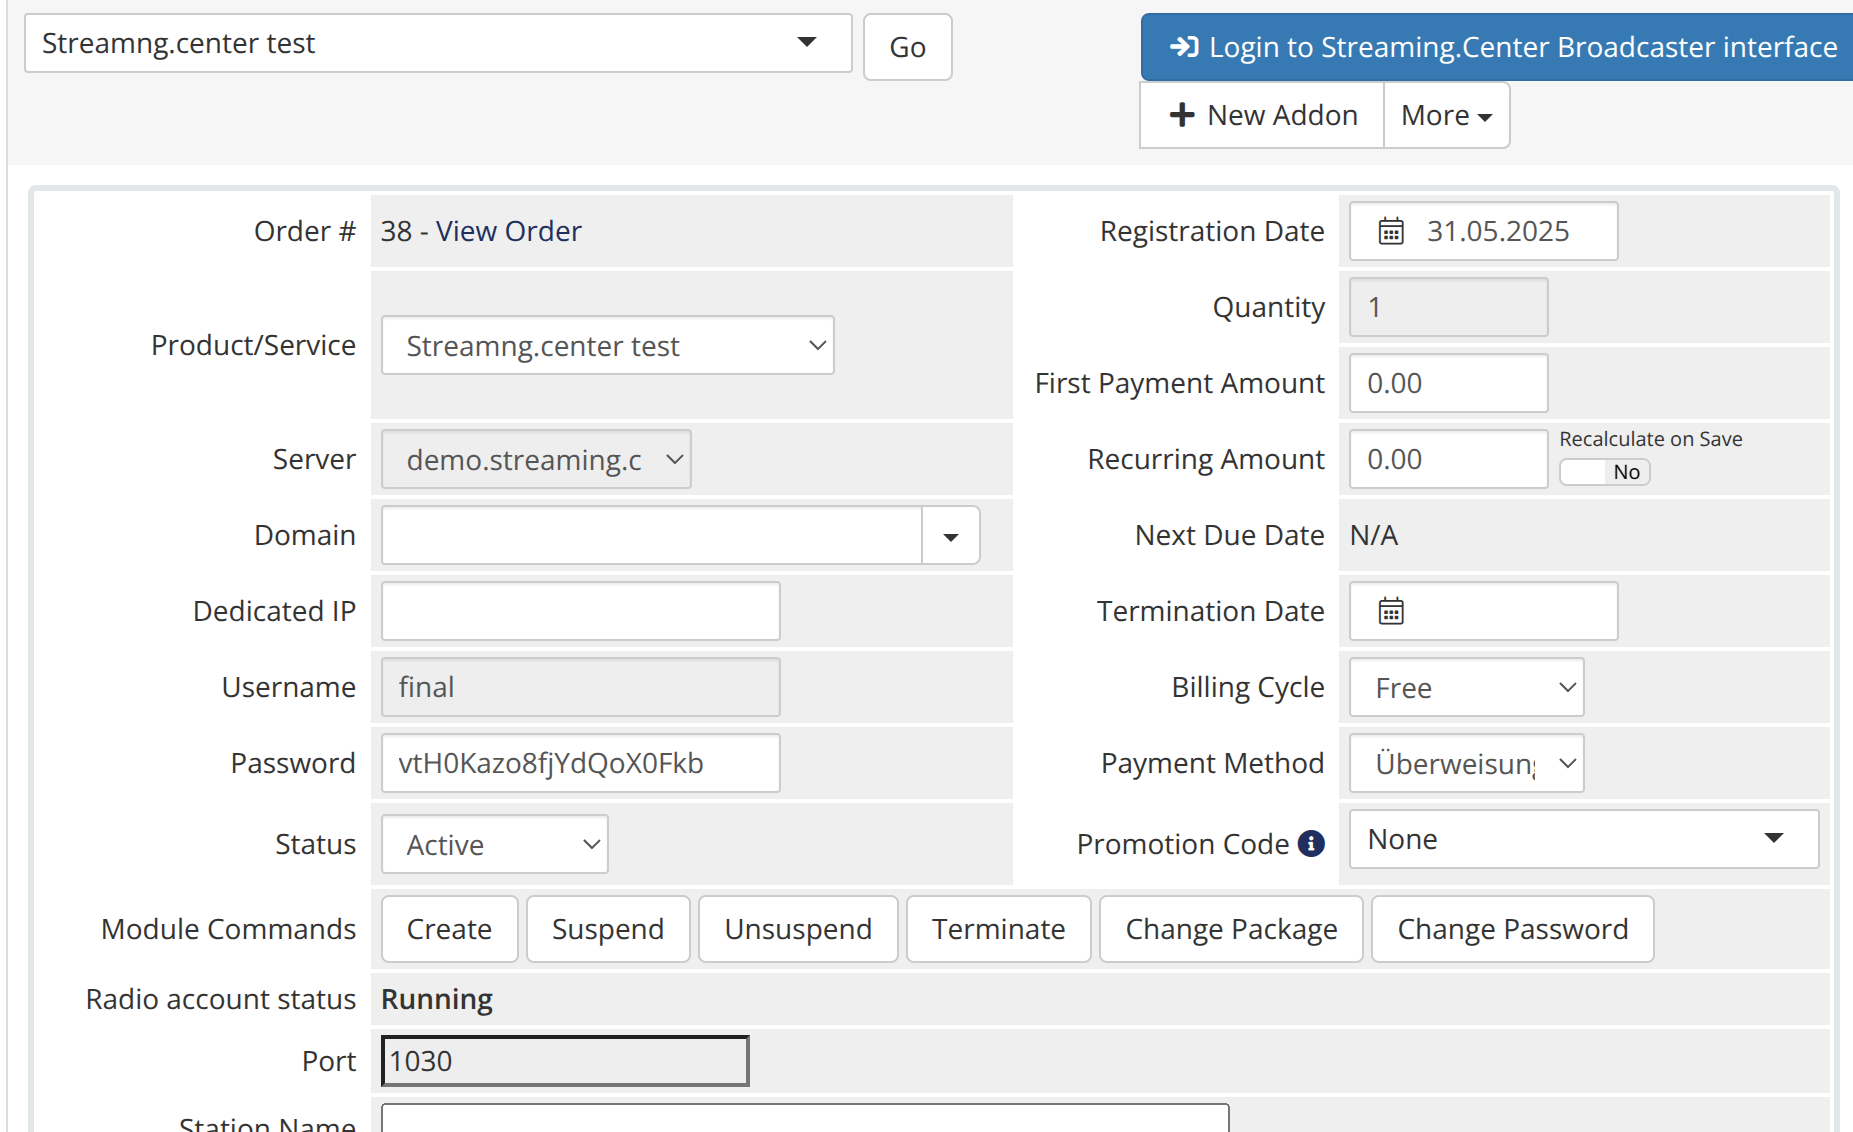The height and width of the screenshot is (1132, 1853).
Task: Expand the Billing Cycle dropdown
Action: coord(1466,688)
